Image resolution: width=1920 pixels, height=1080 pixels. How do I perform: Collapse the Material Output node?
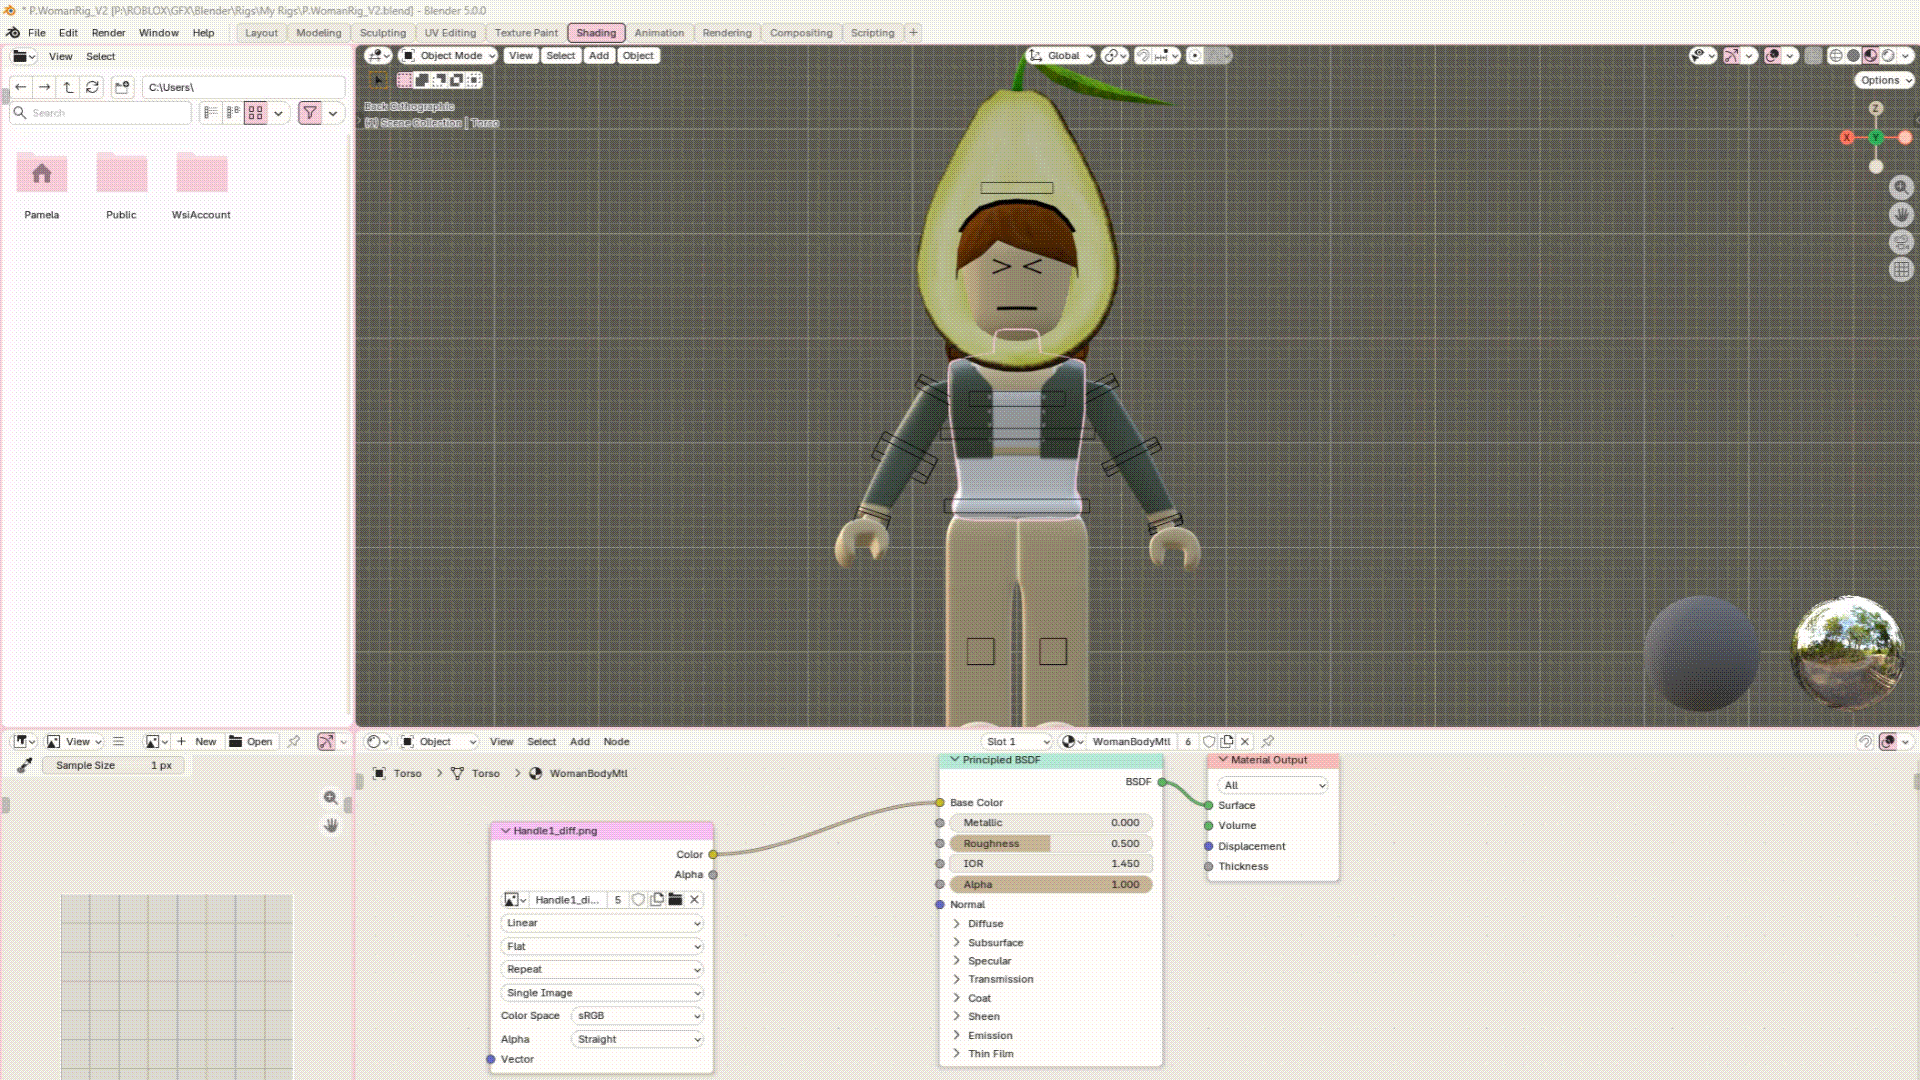tap(1223, 760)
